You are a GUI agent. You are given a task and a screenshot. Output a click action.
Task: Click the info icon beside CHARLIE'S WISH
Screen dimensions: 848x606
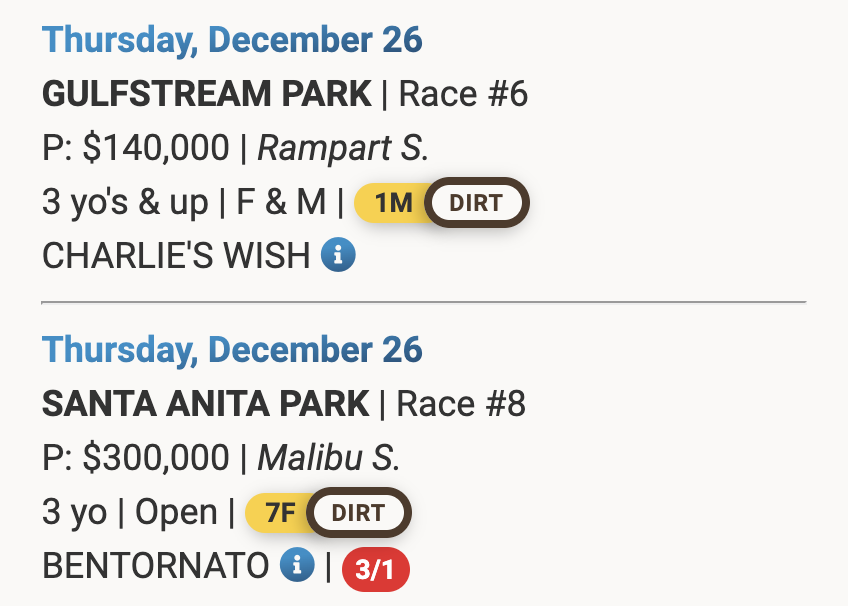(x=338, y=256)
